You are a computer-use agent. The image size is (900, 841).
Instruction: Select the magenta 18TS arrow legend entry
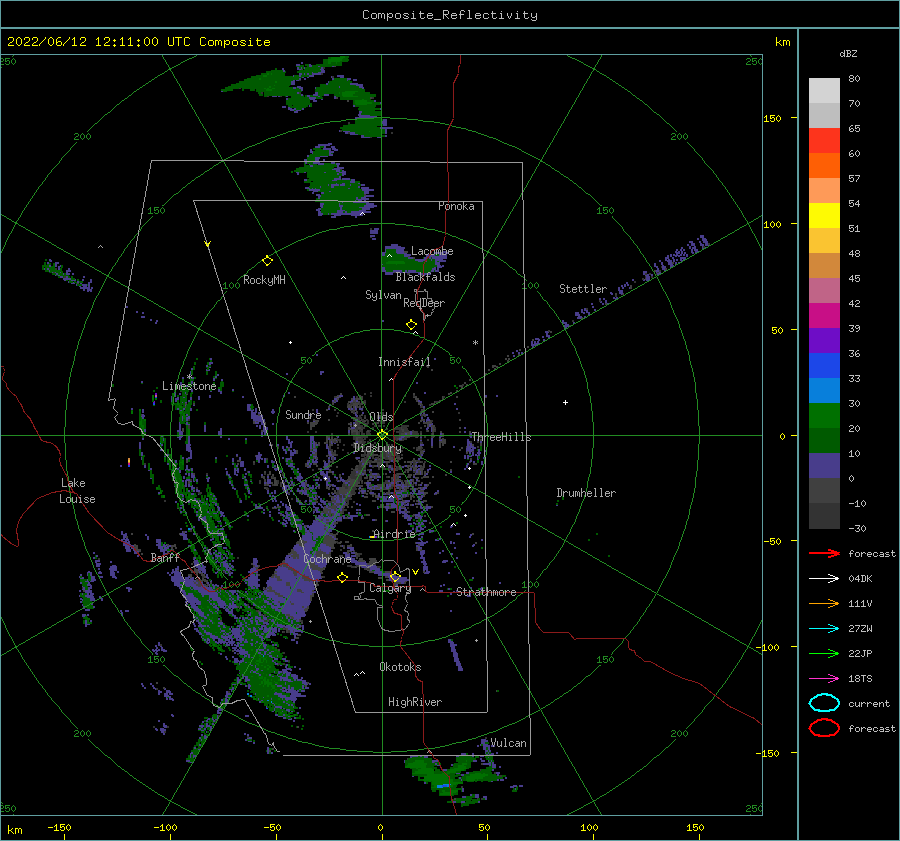[824, 679]
